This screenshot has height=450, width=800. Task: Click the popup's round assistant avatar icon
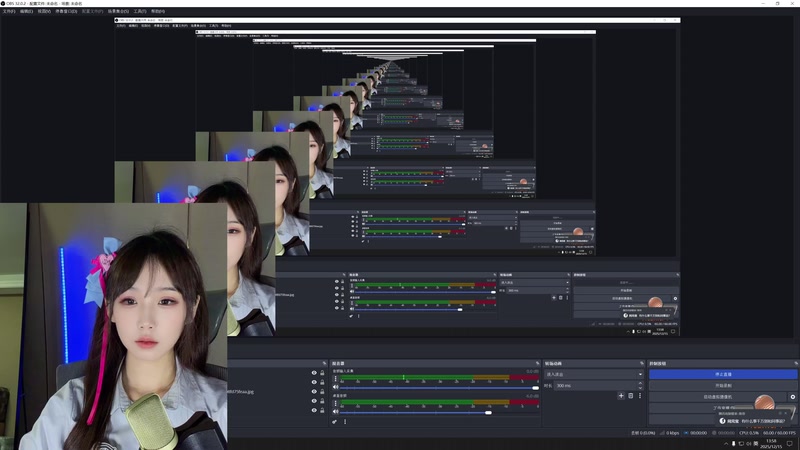pyautogui.click(x=722, y=421)
